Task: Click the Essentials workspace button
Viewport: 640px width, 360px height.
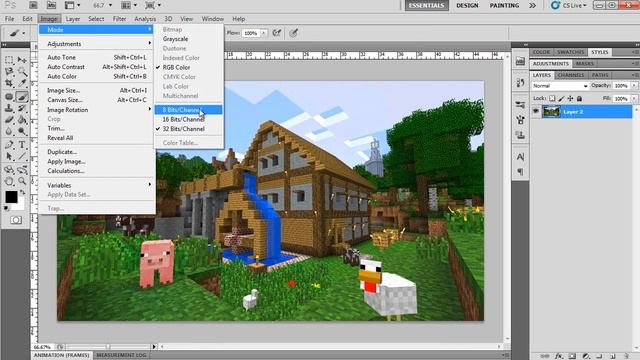Action: pos(427,6)
